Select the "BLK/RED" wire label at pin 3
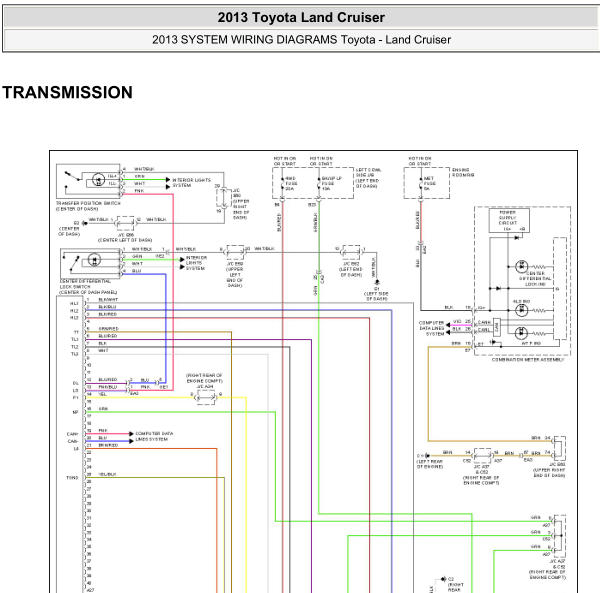This screenshot has width=600, height=593. [108, 314]
